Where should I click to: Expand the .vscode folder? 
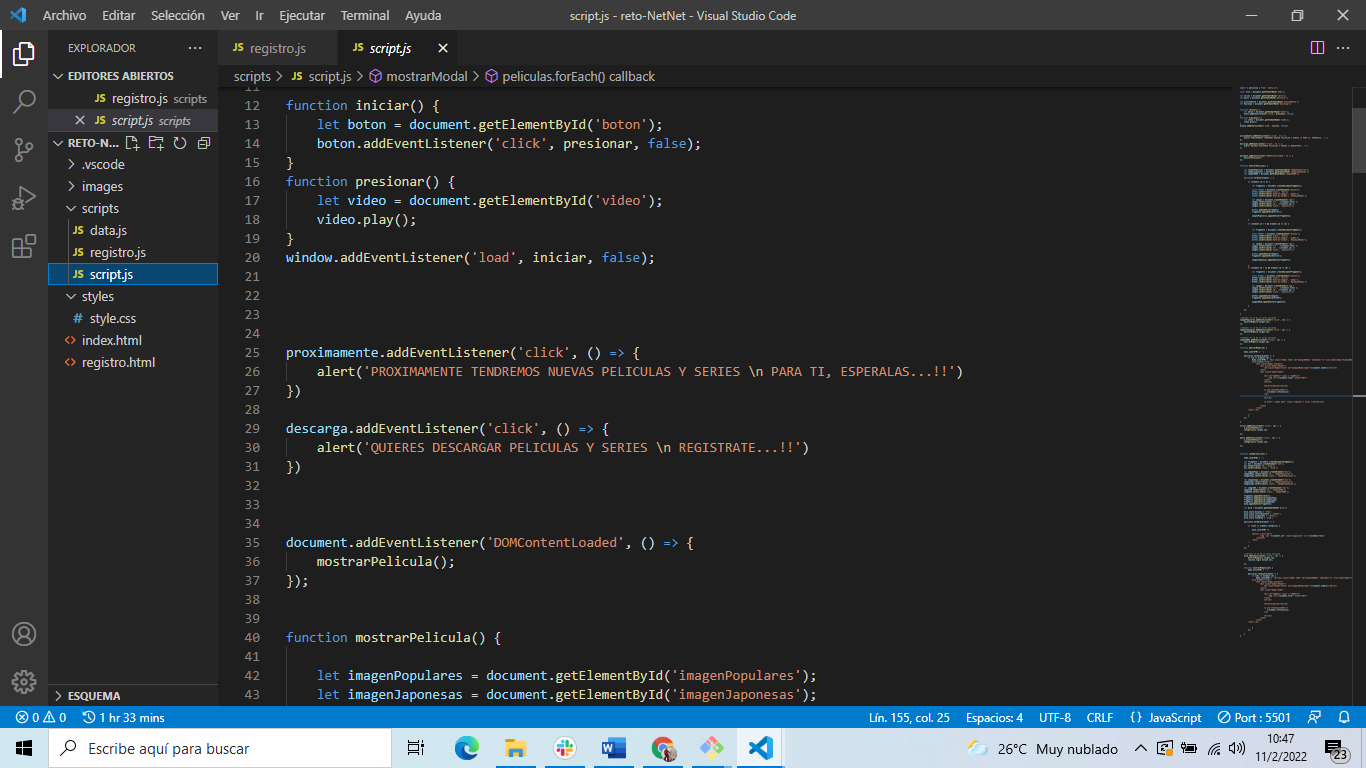coord(132,165)
